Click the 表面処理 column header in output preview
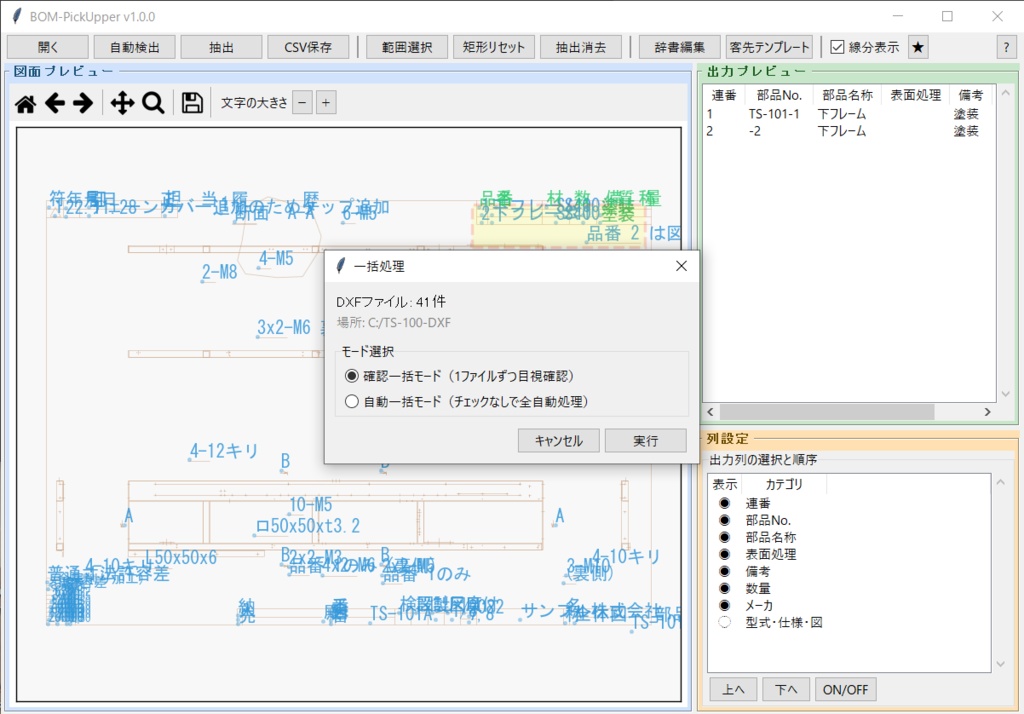 [916, 95]
